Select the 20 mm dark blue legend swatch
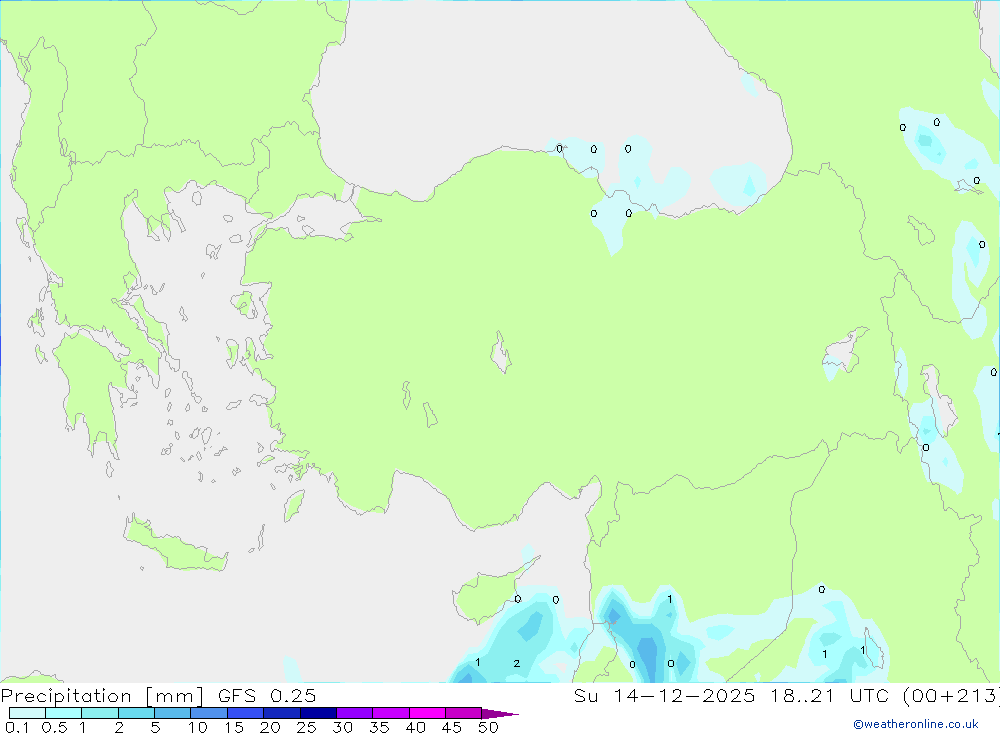Viewport: 1000px width, 733px height. [x=281, y=713]
